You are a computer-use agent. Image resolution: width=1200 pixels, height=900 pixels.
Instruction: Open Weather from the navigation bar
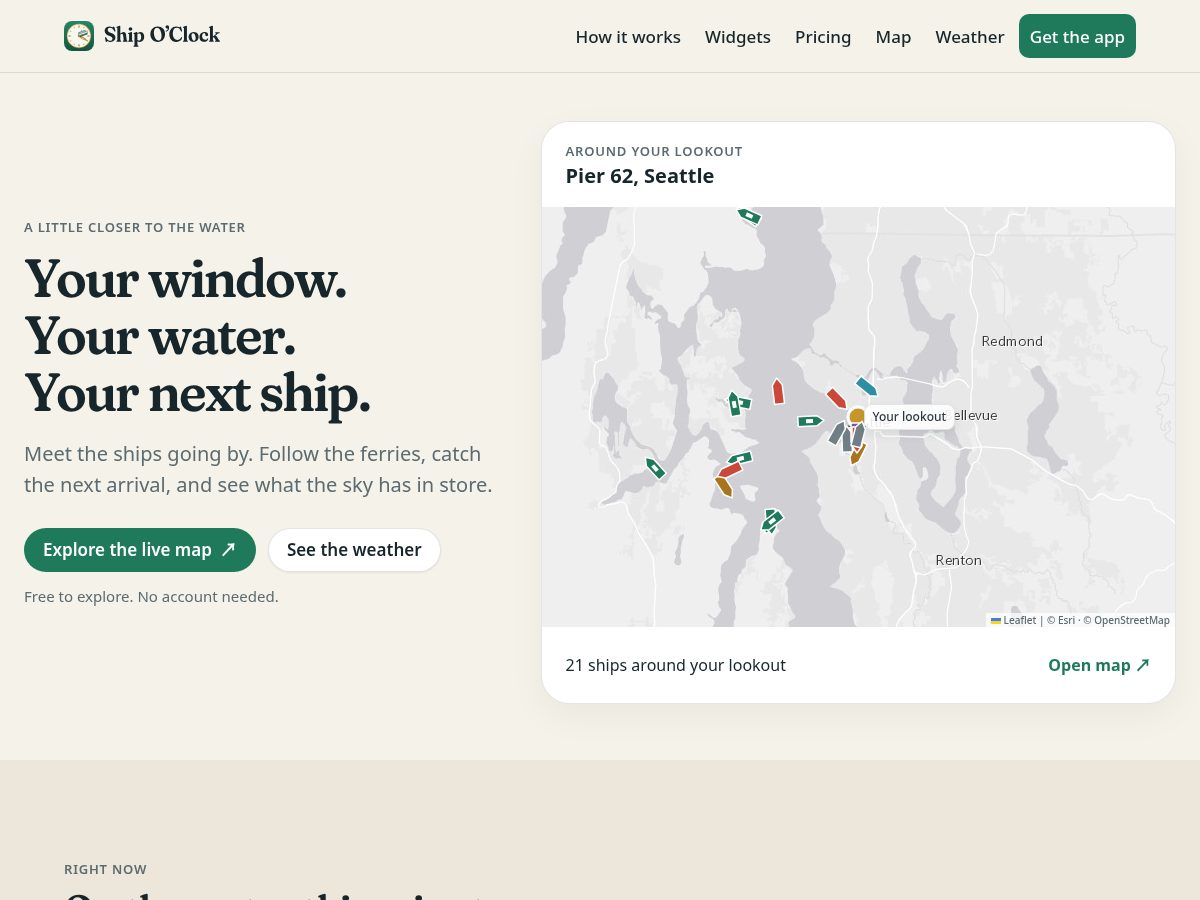pos(970,37)
